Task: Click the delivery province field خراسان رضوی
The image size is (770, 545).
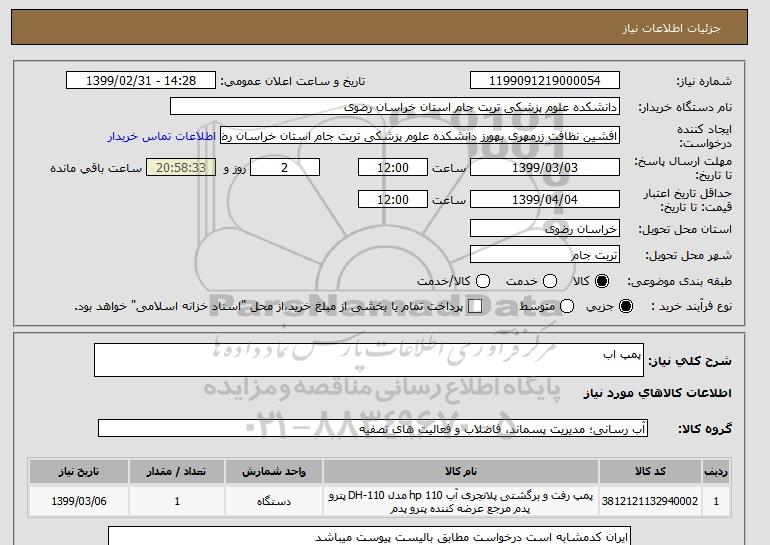Action: coord(545,229)
